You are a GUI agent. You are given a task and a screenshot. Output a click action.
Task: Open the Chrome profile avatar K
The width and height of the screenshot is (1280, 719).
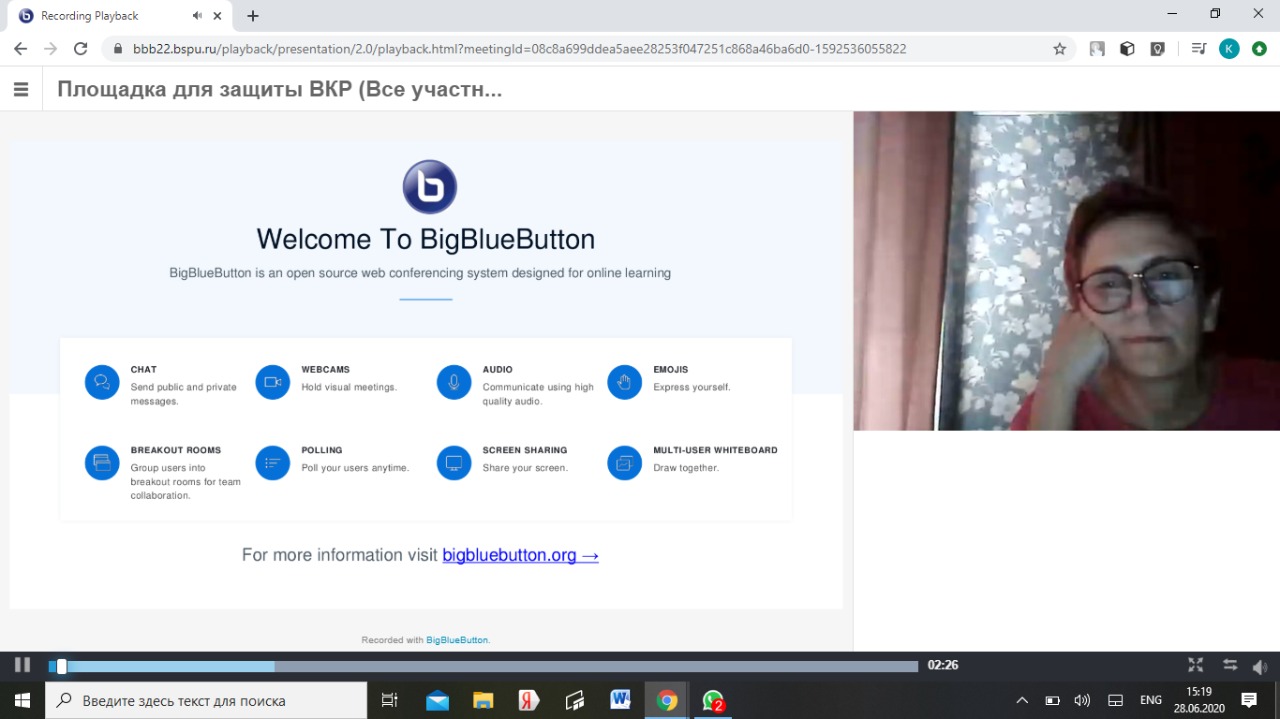pyautogui.click(x=1229, y=48)
